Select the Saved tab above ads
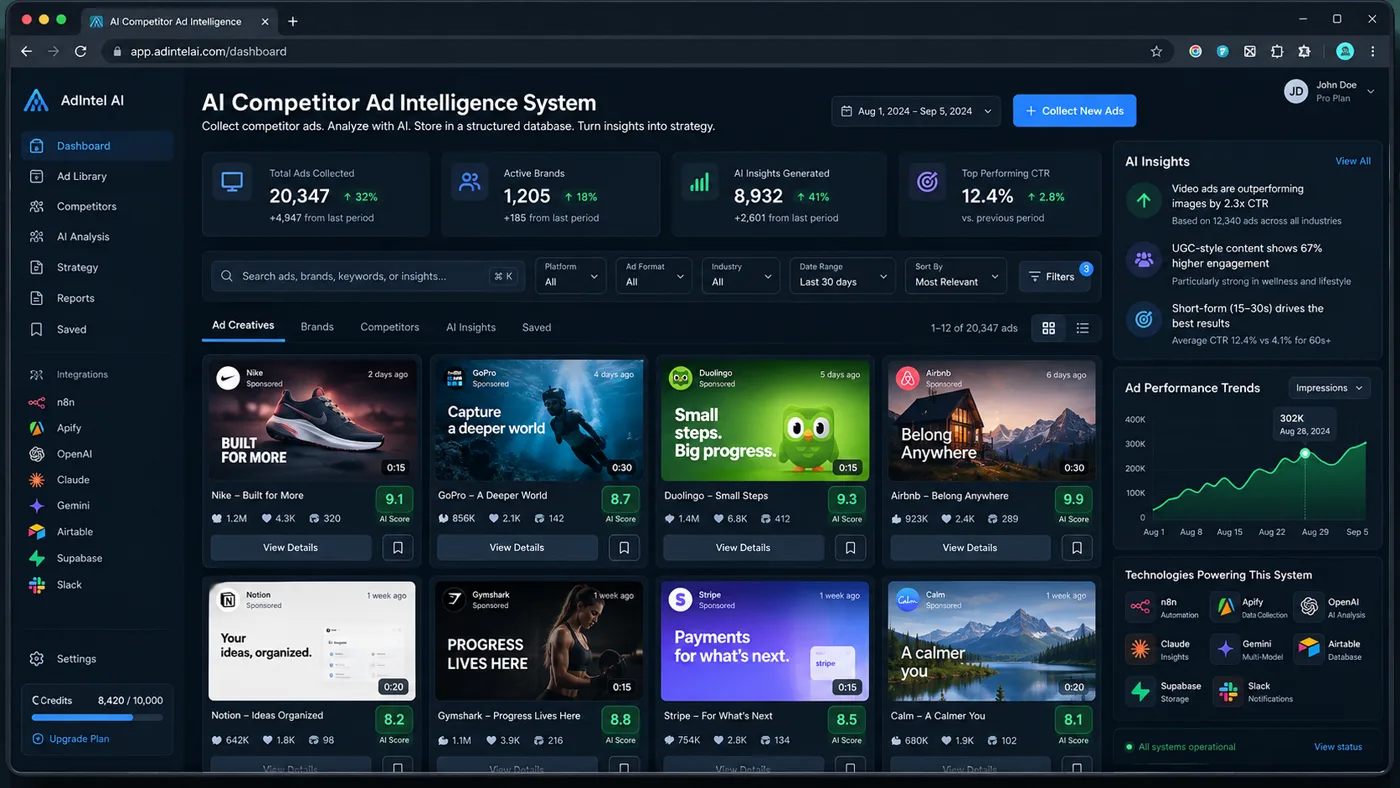The height and width of the screenshot is (788, 1400). [537, 327]
